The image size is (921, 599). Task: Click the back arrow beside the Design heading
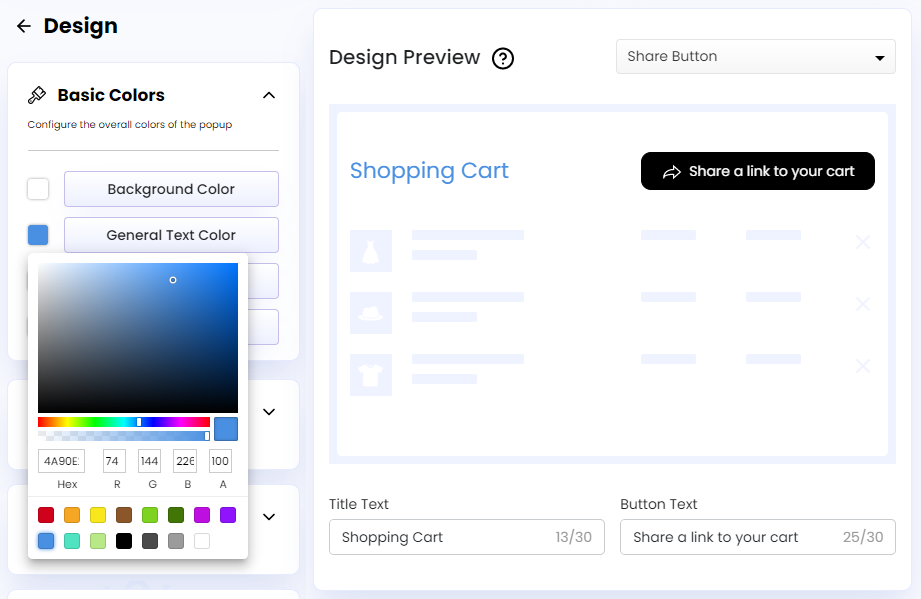24,26
